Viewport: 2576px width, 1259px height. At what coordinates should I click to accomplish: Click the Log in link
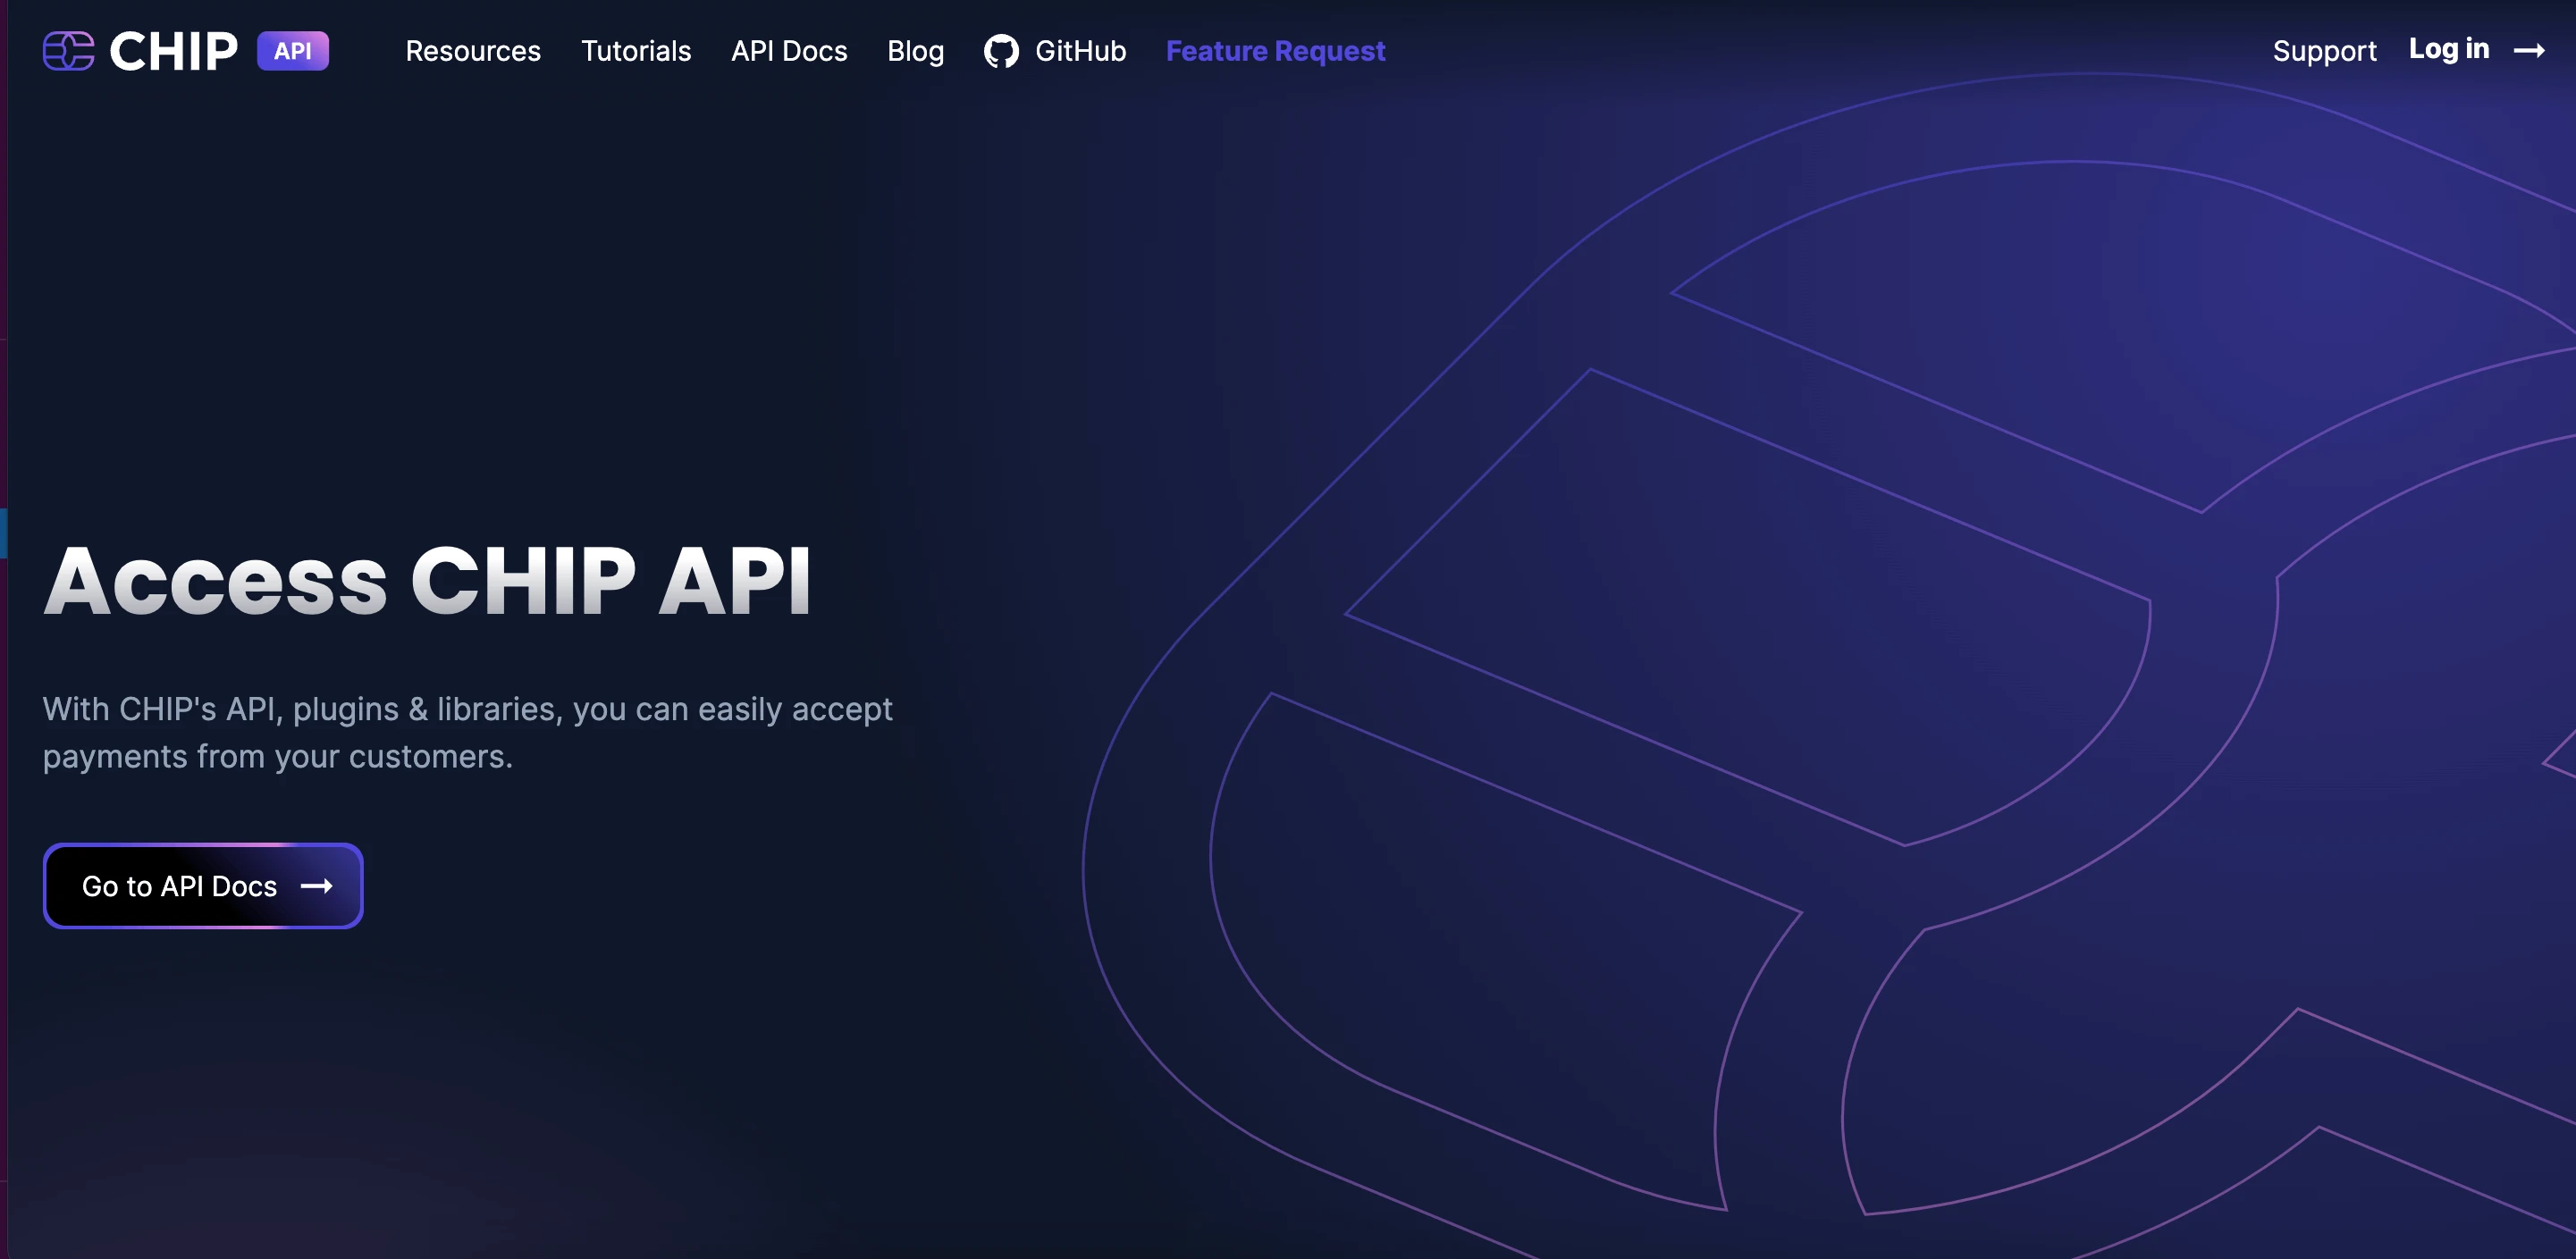2449,49
